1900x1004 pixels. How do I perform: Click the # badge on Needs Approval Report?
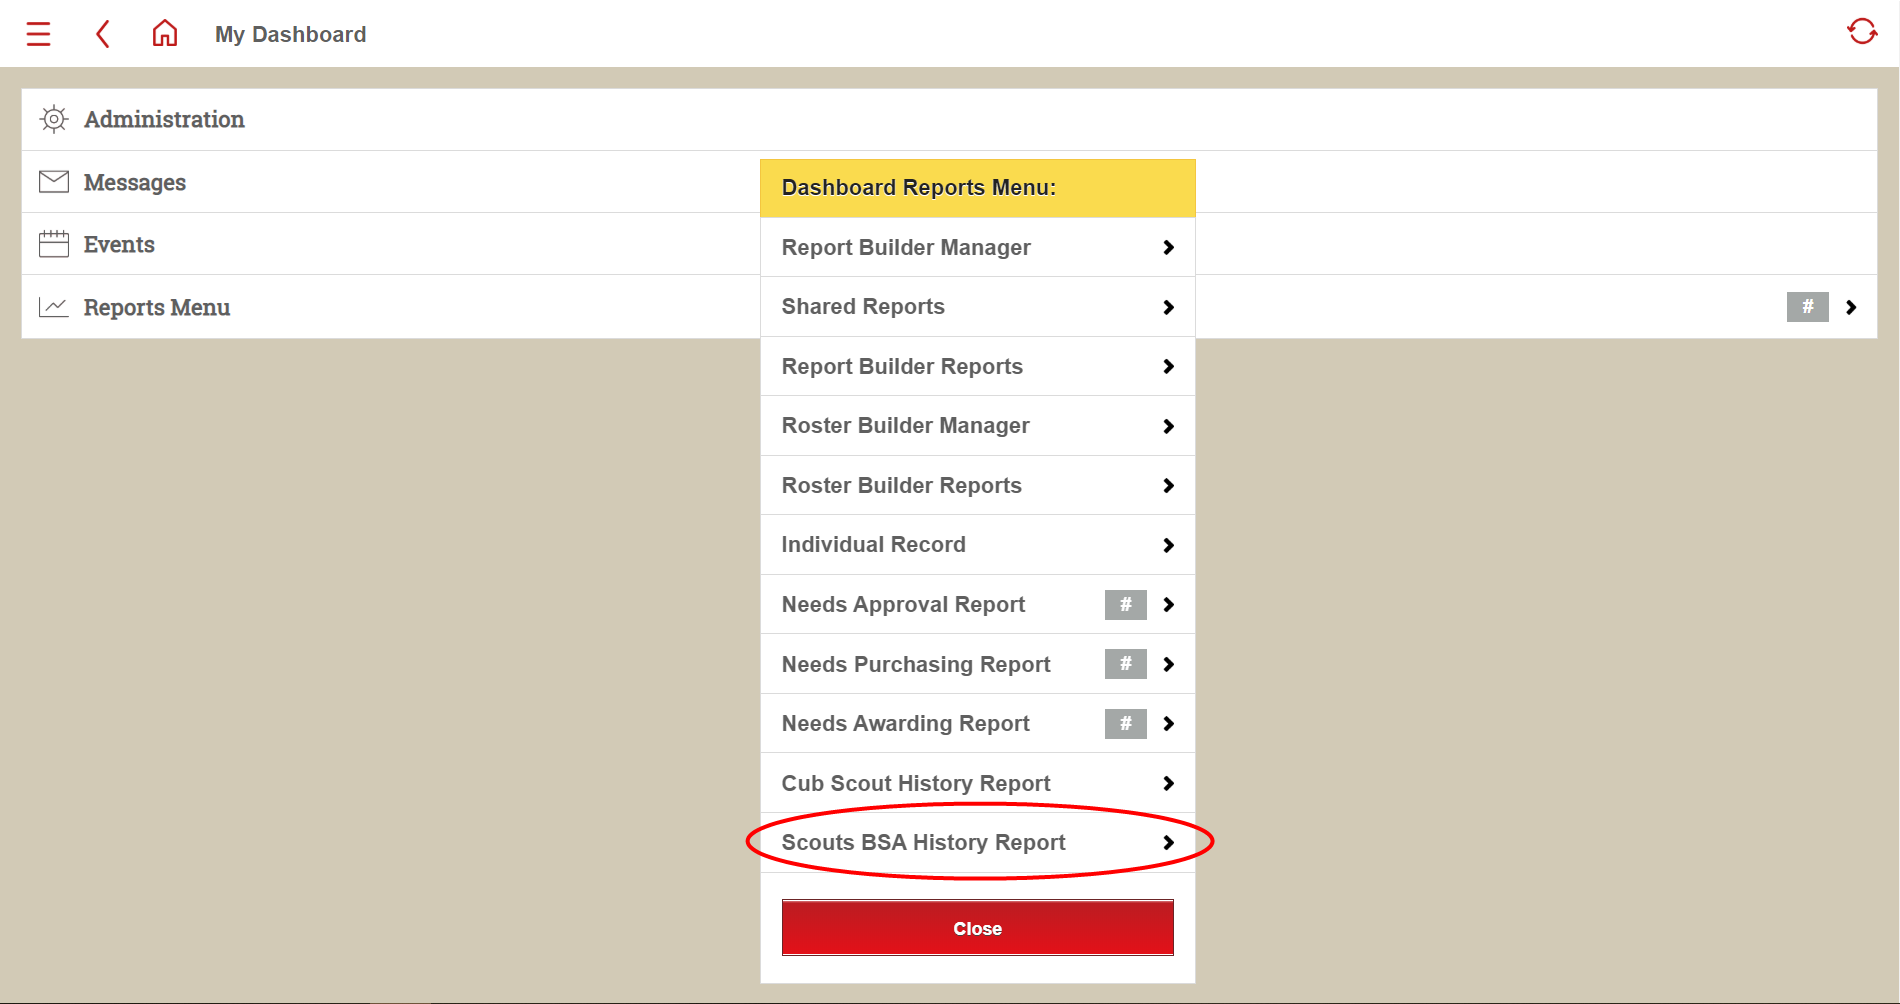[x=1125, y=604]
